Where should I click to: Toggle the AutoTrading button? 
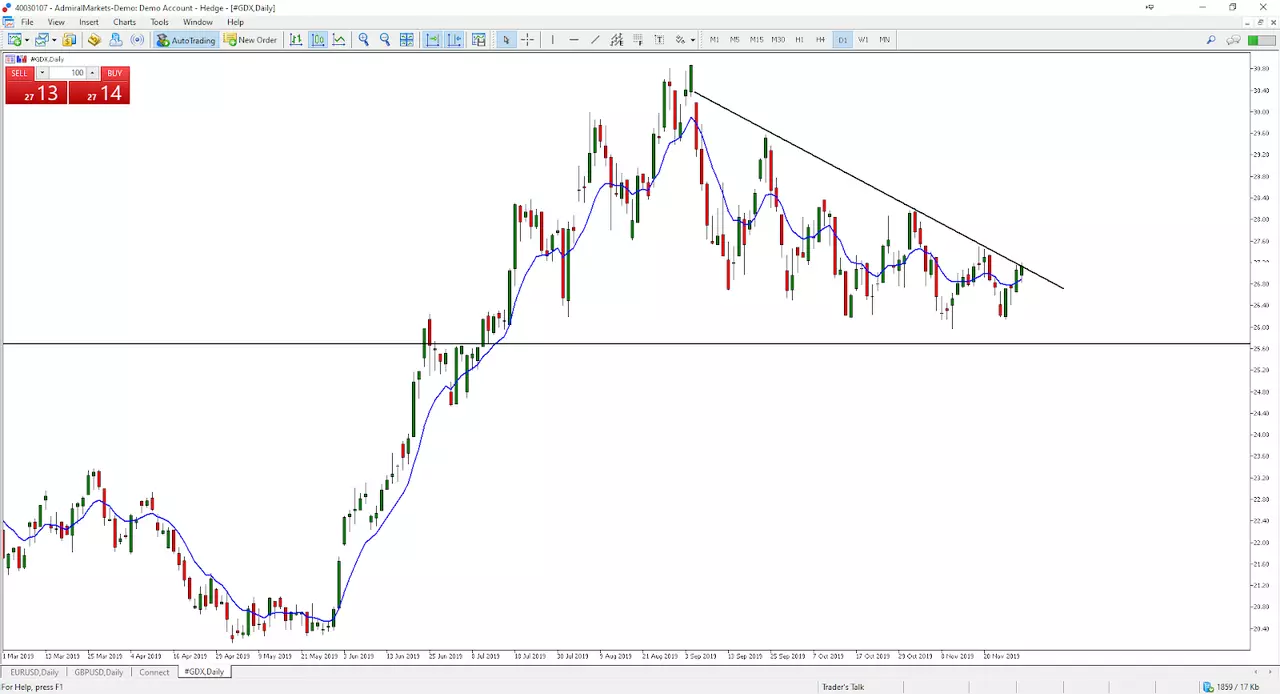point(186,40)
